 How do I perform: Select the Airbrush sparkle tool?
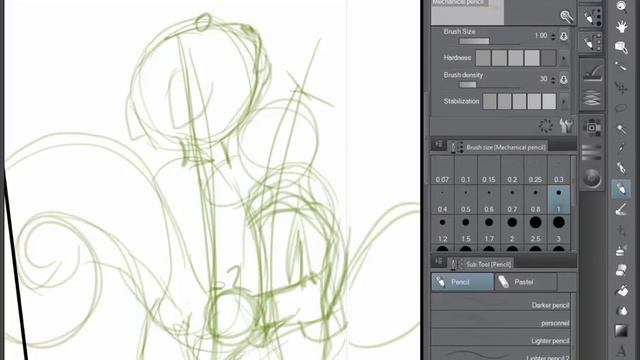pos(621,230)
